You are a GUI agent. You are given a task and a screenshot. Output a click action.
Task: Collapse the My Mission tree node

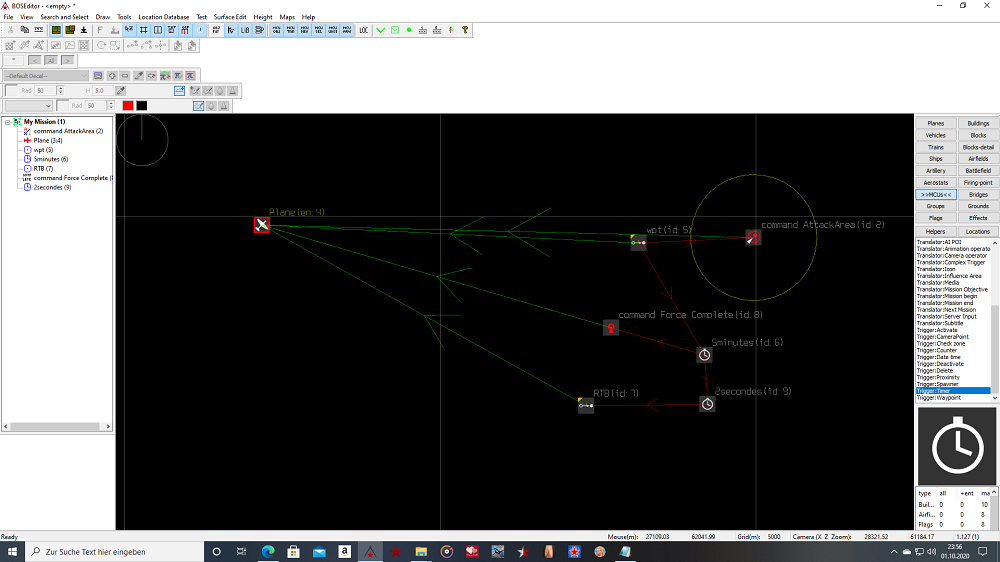(8, 122)
